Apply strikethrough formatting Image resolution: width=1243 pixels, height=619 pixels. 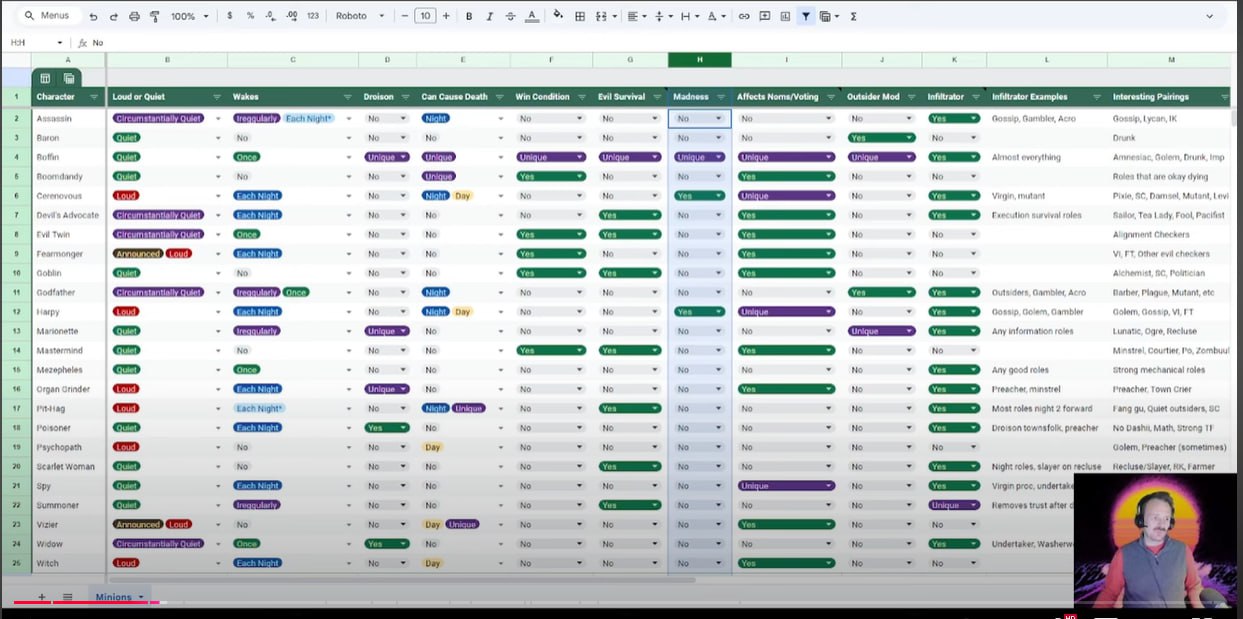[510, 17]
